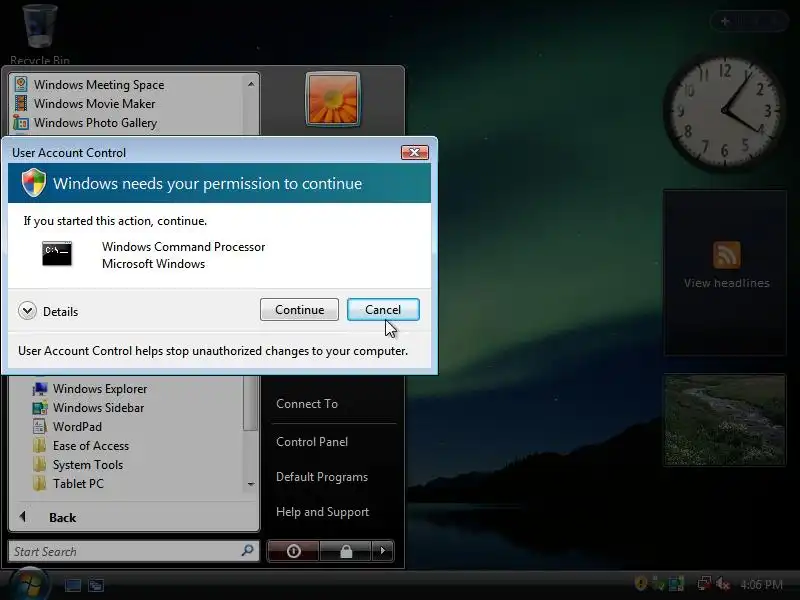
Task: Close the User Account Control dialog
Action: tap(414, 152)
